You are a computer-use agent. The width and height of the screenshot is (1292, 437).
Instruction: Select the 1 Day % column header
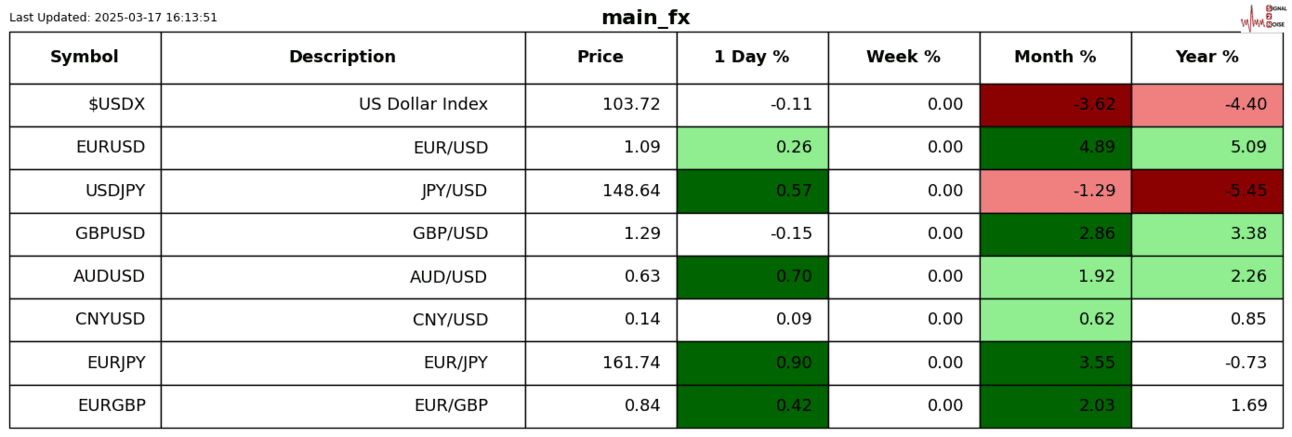pyautogui.click(x=751, y=58)
